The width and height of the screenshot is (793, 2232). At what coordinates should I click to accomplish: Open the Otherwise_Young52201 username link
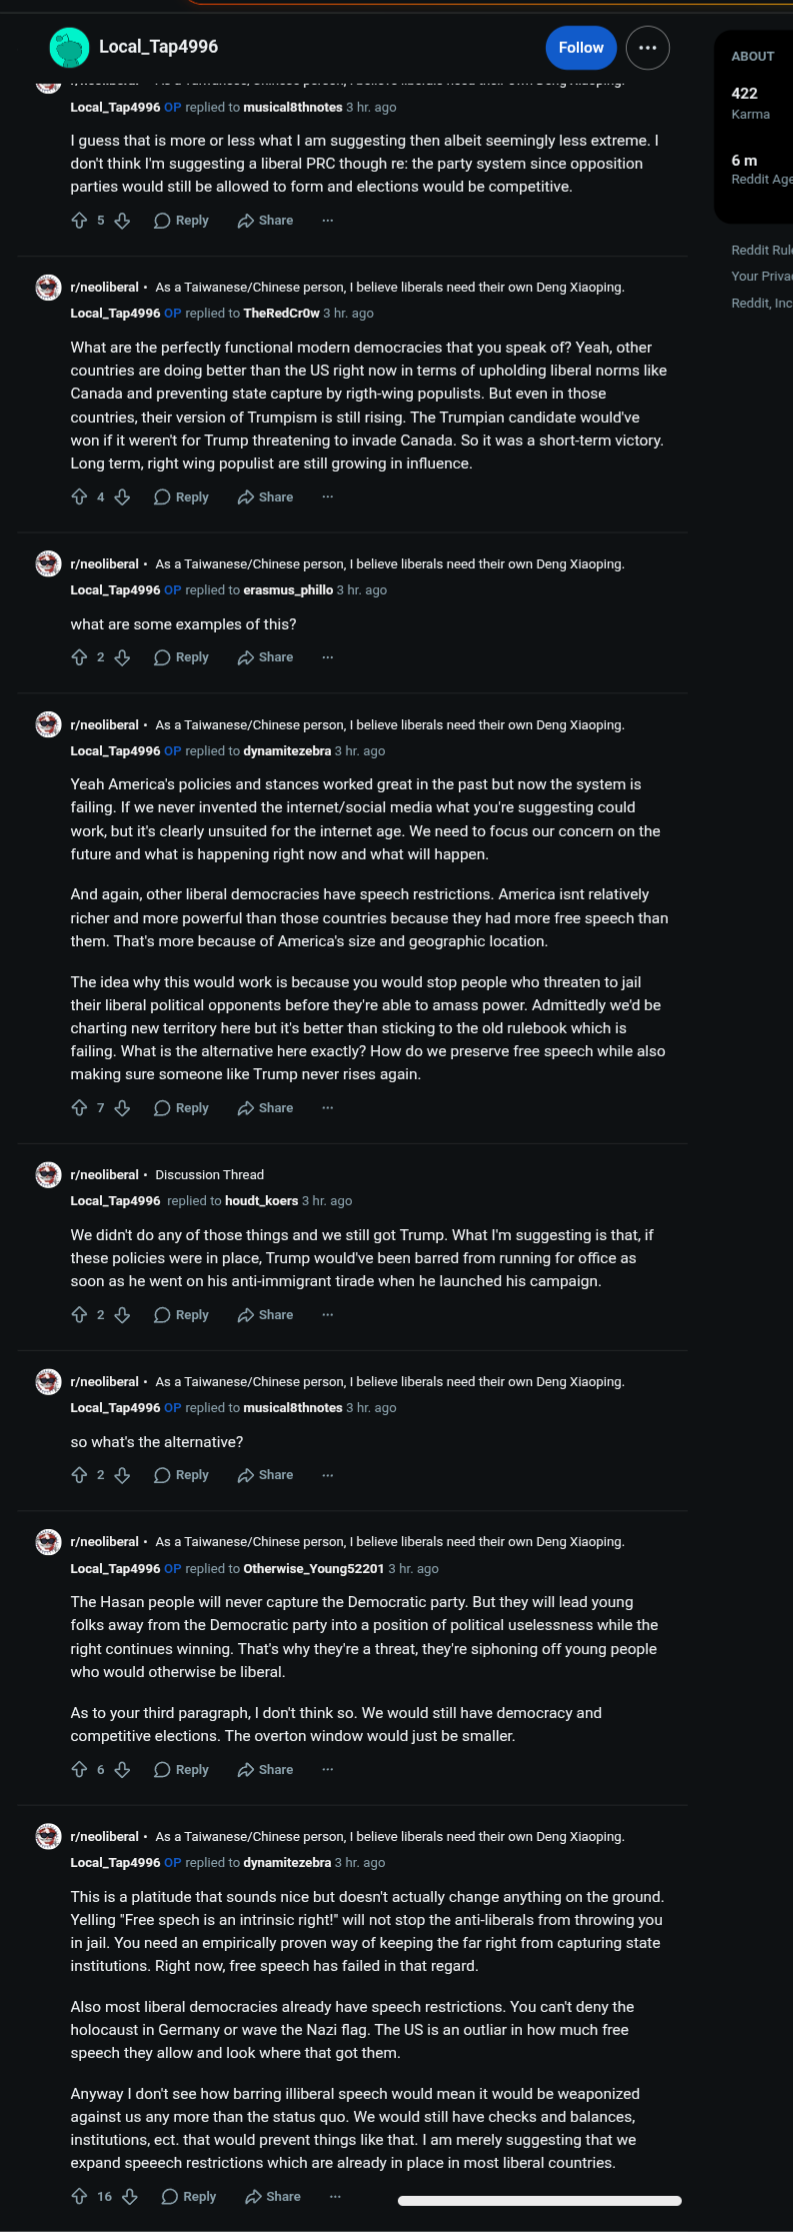click(314, 1568)
